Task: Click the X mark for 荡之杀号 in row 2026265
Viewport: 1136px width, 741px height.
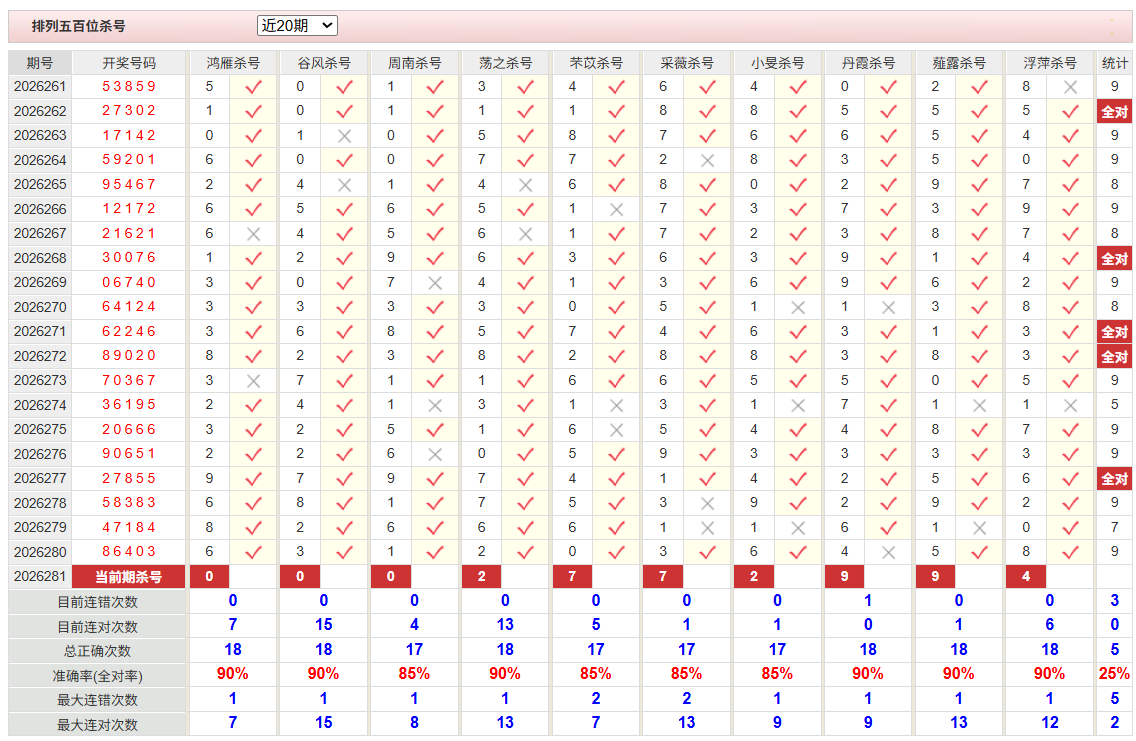Action: [x=525, y=185]
